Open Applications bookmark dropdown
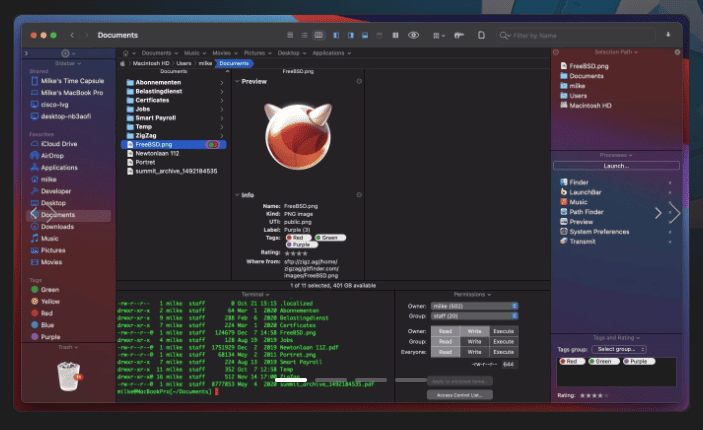Viewport: 703px width, 430px height. point(331,53)
